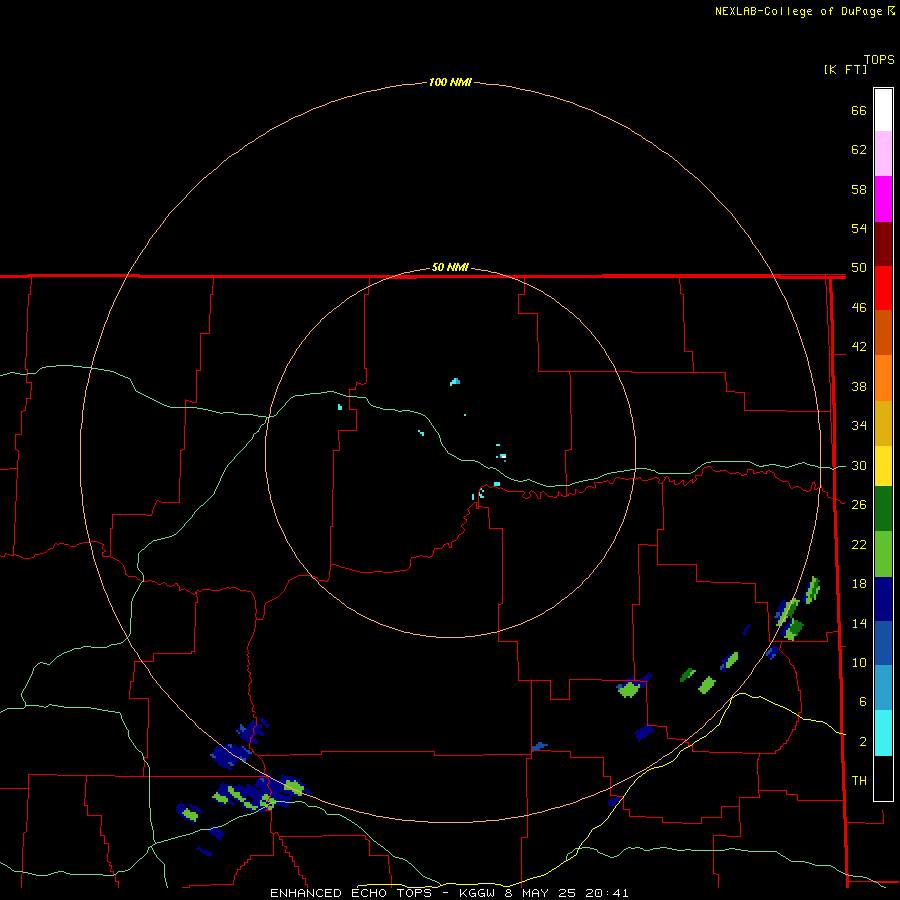Image resolution: width=900 pixels, height=900 pixels.
Task: Click the "10" scale label
Action: (x=859, y=663)
